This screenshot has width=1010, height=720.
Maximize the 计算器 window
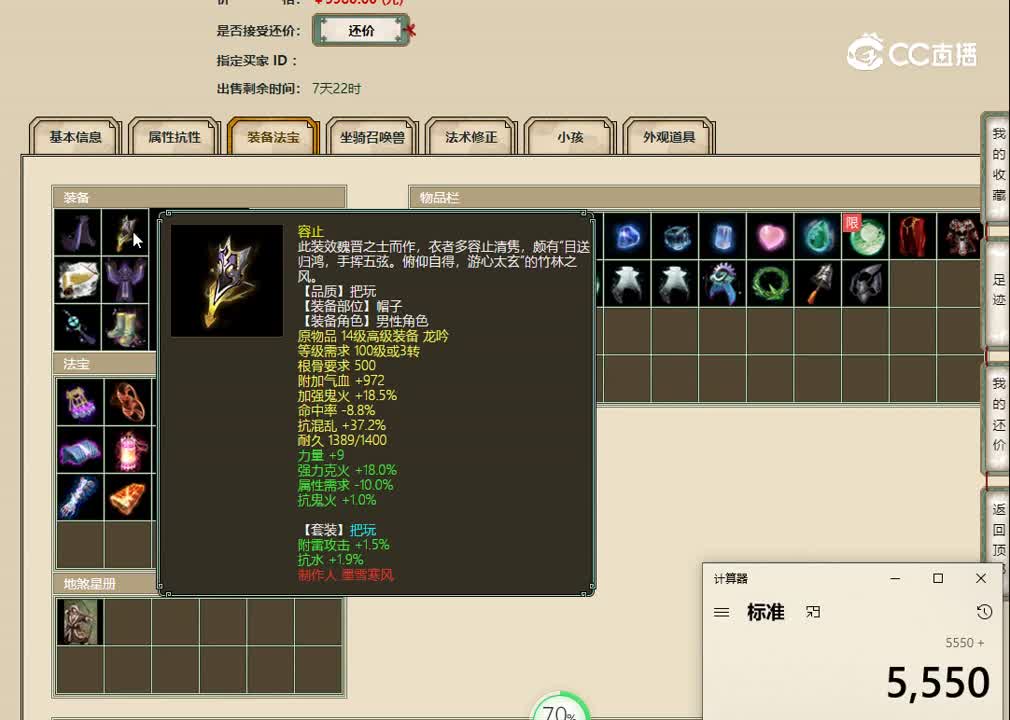click(x=938, y=578)
